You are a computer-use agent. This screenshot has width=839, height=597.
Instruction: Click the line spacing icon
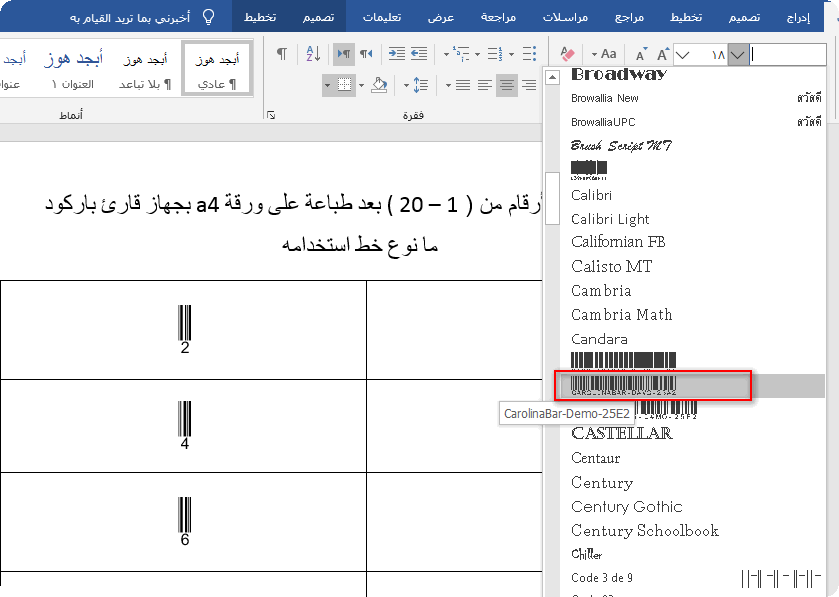(x=421, y=85)
